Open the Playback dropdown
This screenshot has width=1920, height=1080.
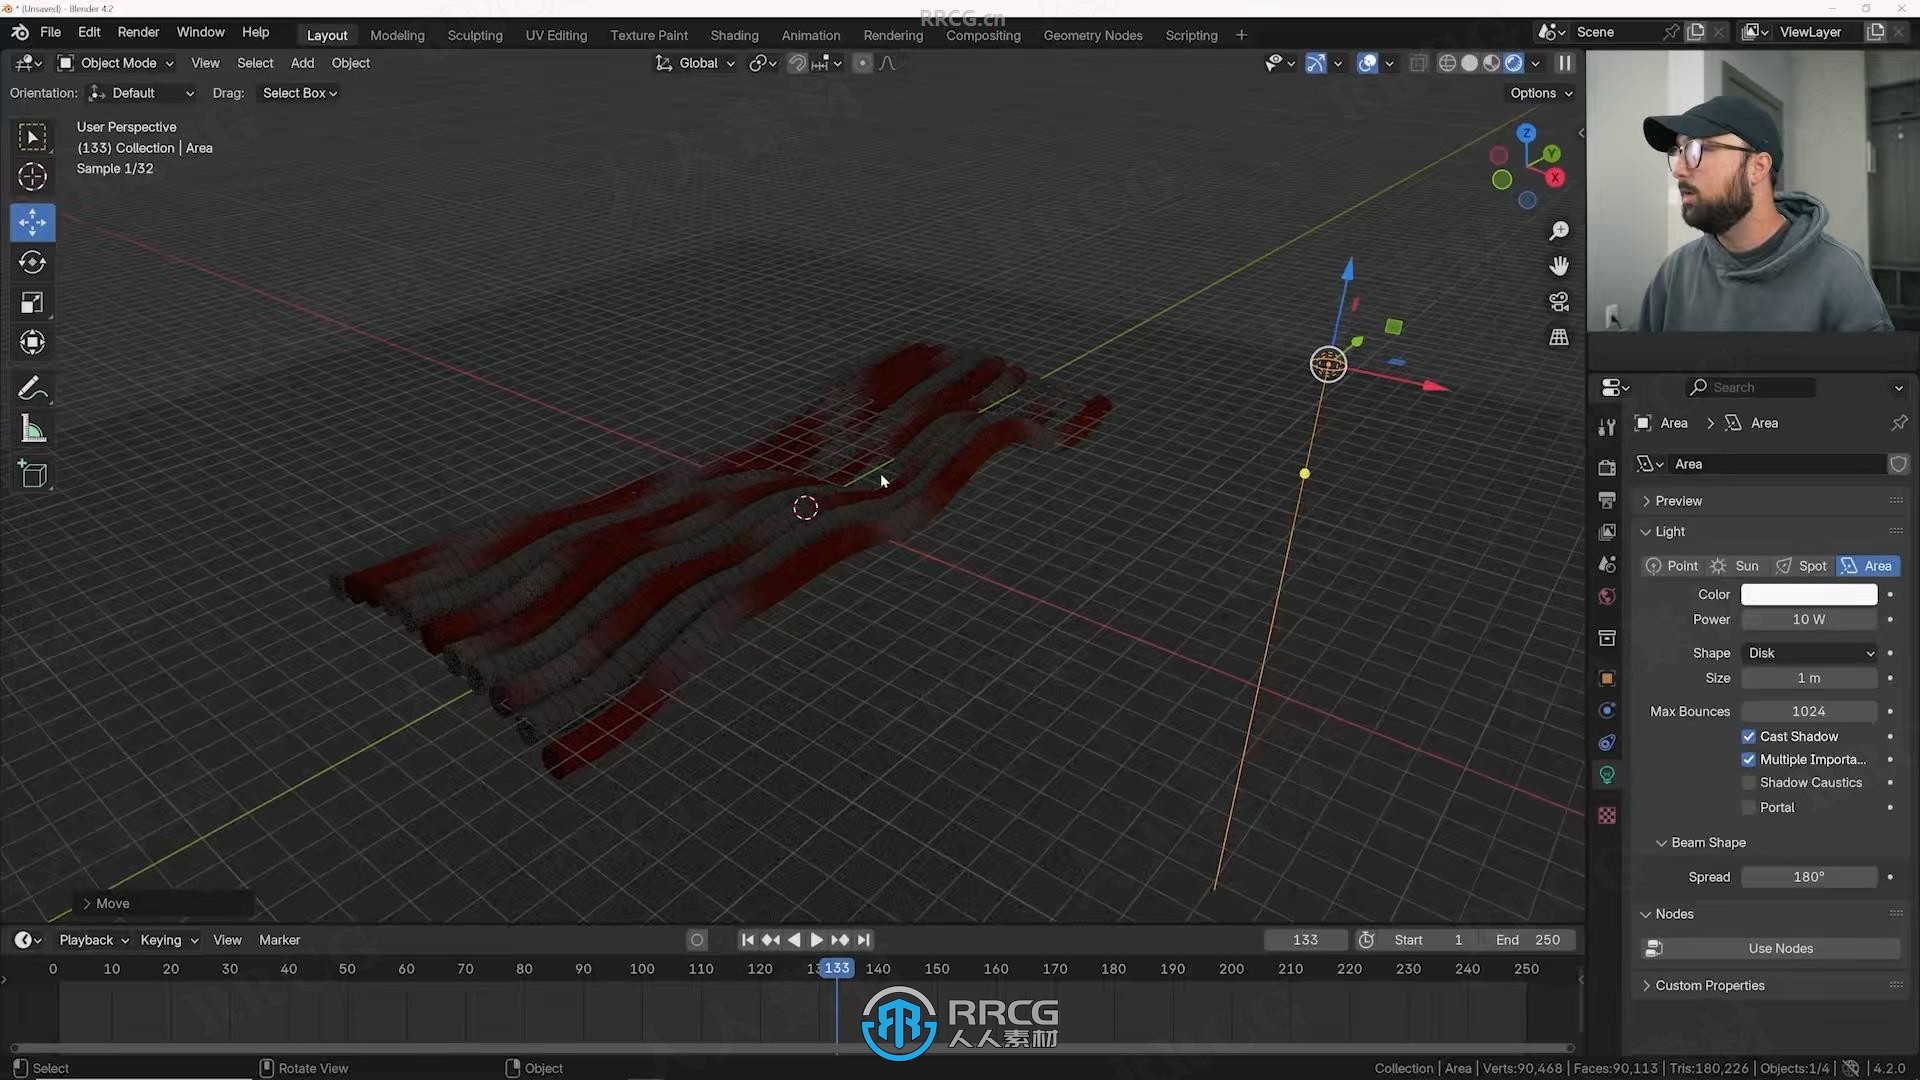tap(94, 940)
